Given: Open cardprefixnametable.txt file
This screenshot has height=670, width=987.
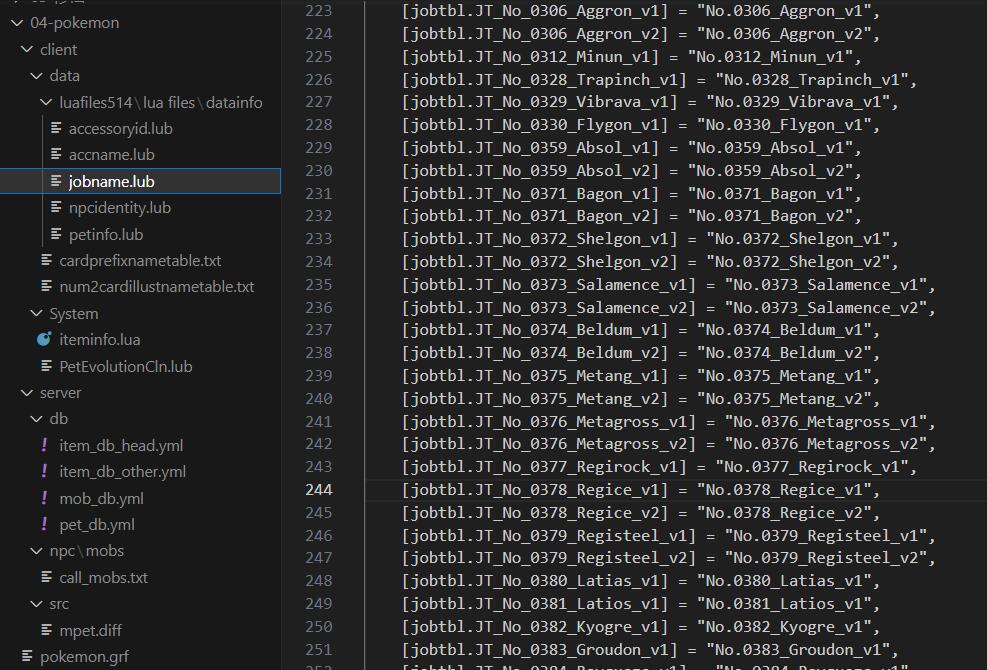Looking at the screenshot, I should coord(140,261).
